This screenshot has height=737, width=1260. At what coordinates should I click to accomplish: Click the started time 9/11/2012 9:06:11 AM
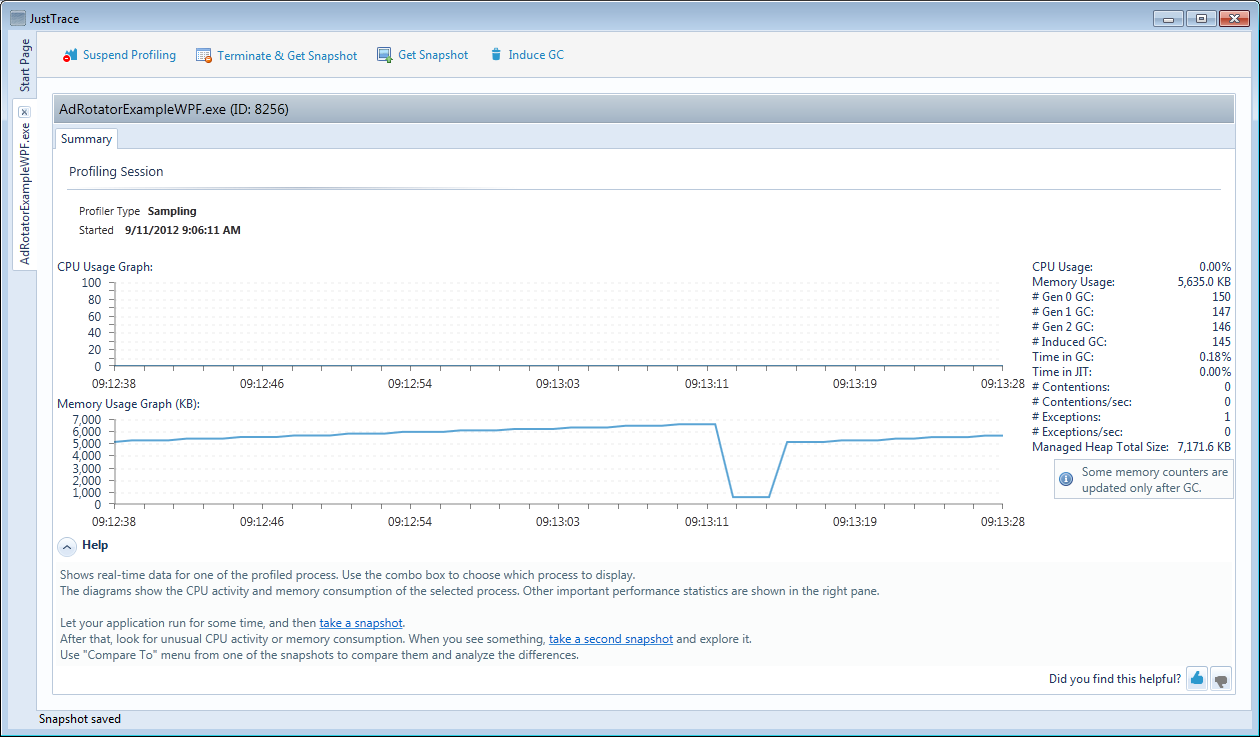(x=183, y=230)
